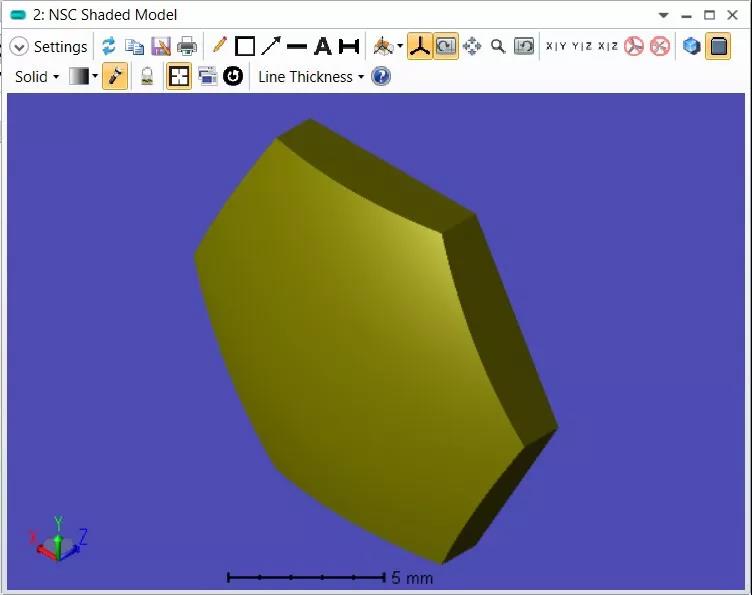Toggle the lock window padlock icon
The width and height of the screenshot is (752, 595).
[x=147, y=76]
